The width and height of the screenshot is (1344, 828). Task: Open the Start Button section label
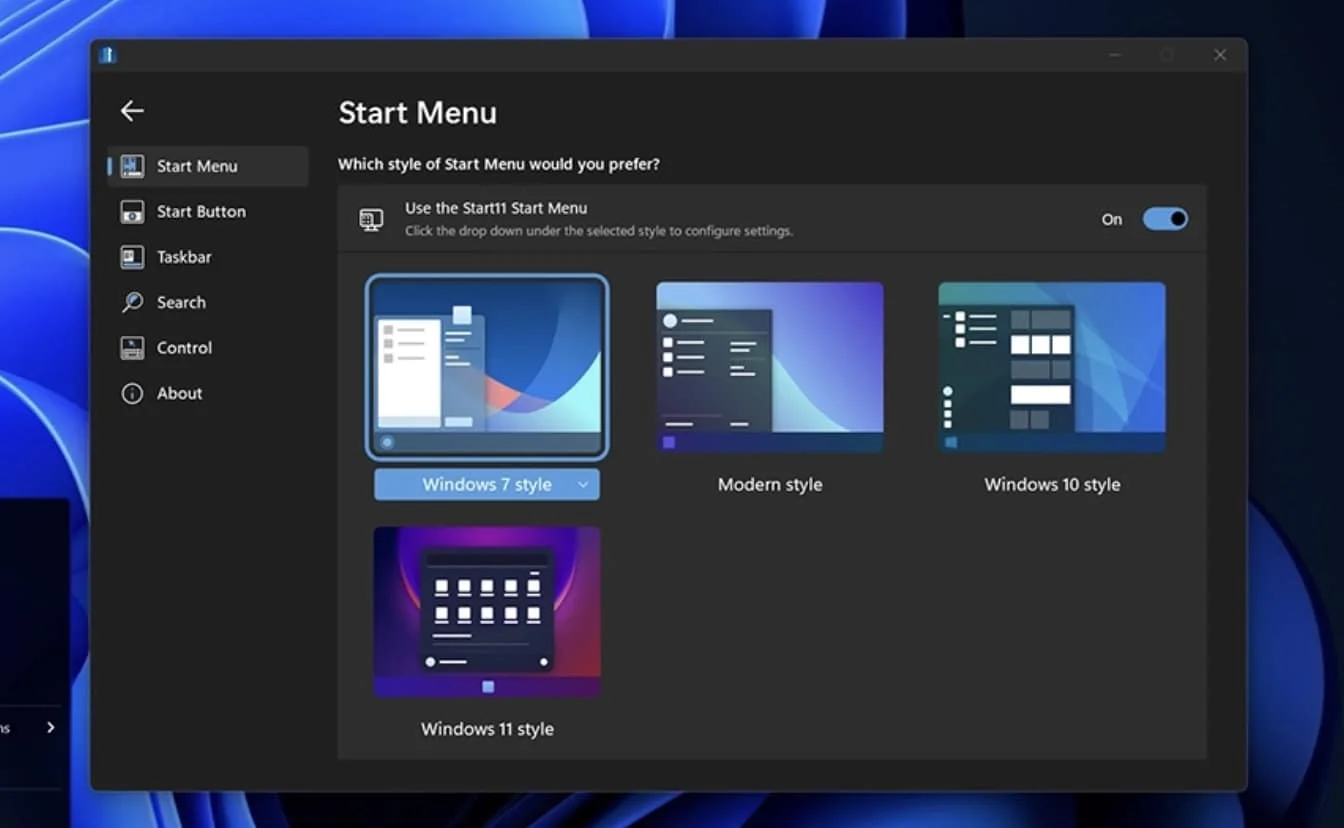pos(201,212)
